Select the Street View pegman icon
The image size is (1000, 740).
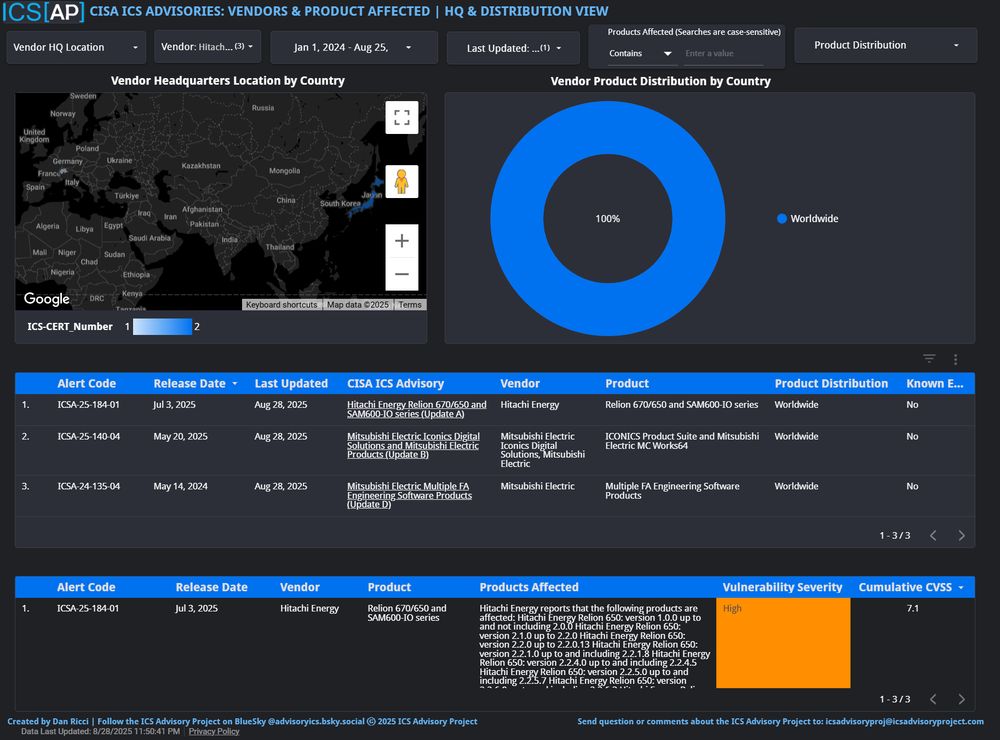[x=402, y=182]
